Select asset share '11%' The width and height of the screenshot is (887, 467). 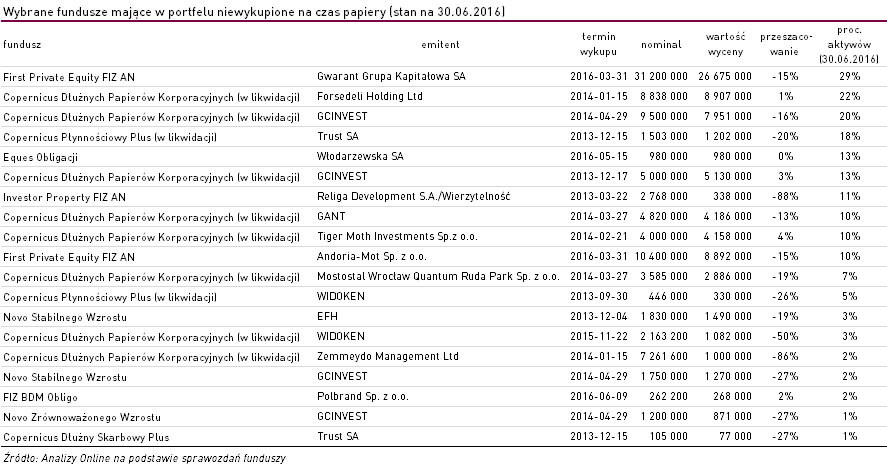point(850,196)
